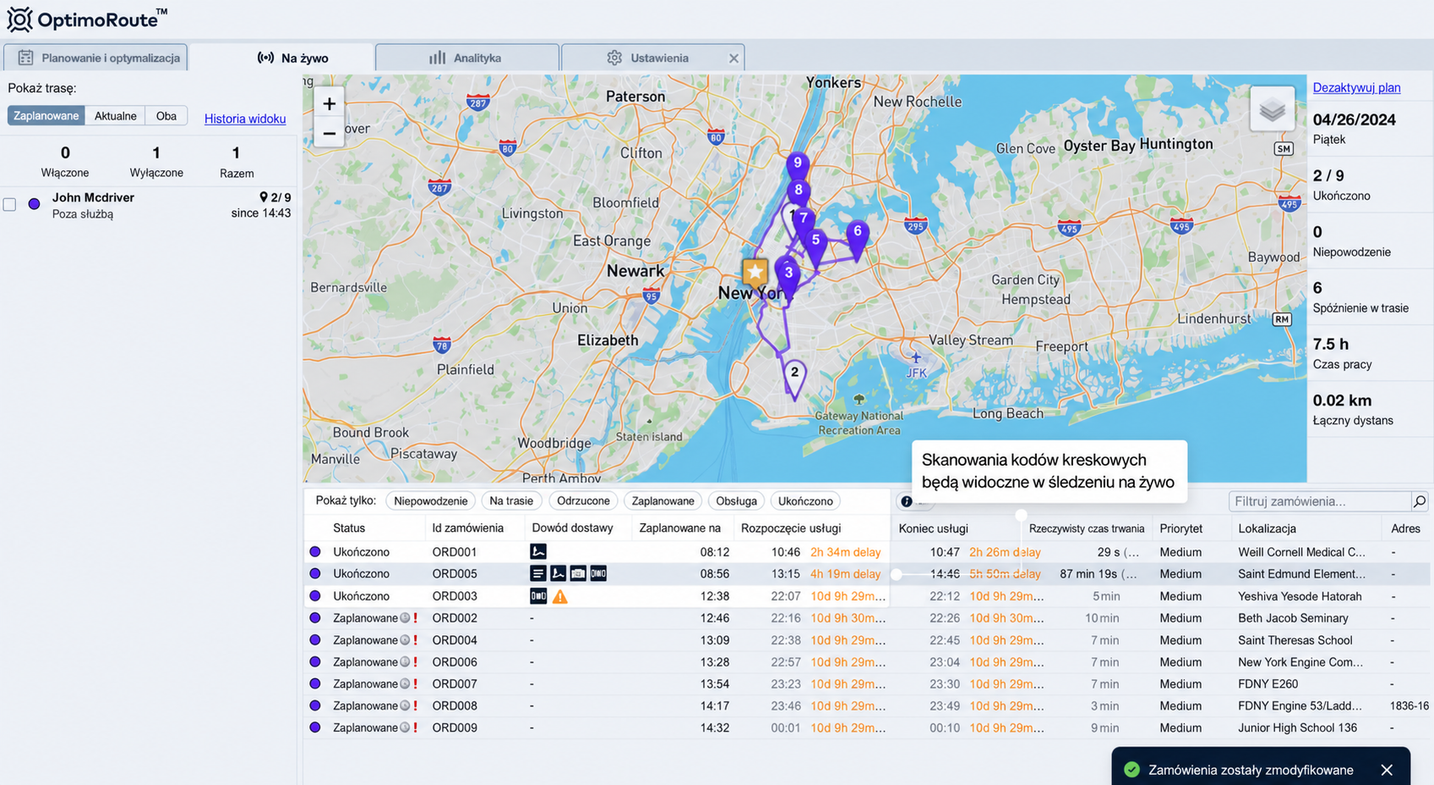The width and height of the screenshot is (1434, 785).
Task: Open barcode scan icon for ORD003
Action: tap(538, 596)
